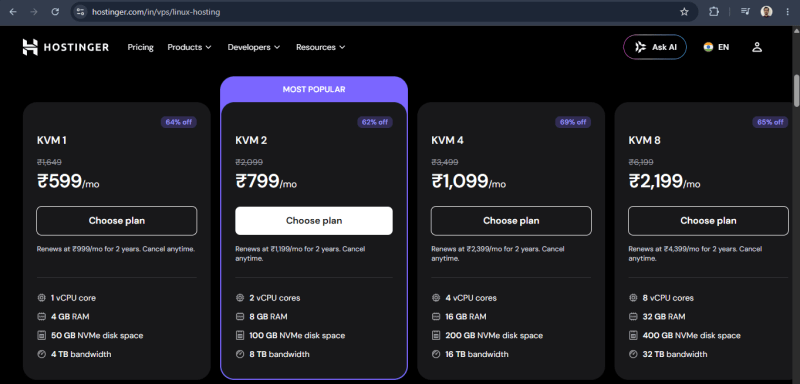The width and height of the screenshot is (800, 384).
Task: Click the RAM icon beside 8 GB RAM
Action: click(x=240, y=317)
